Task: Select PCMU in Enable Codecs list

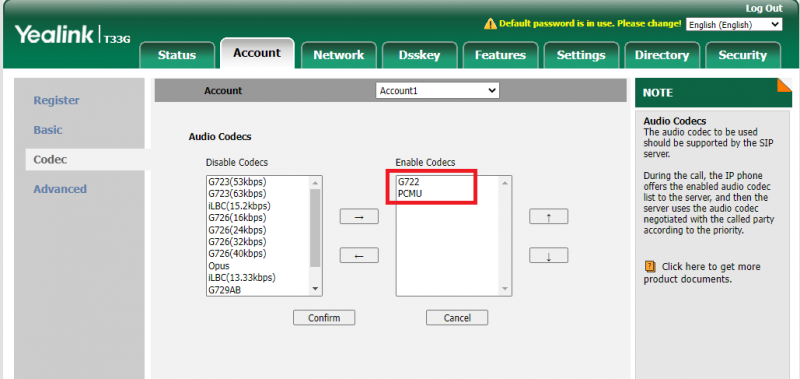Action: (x=410, y=194)
